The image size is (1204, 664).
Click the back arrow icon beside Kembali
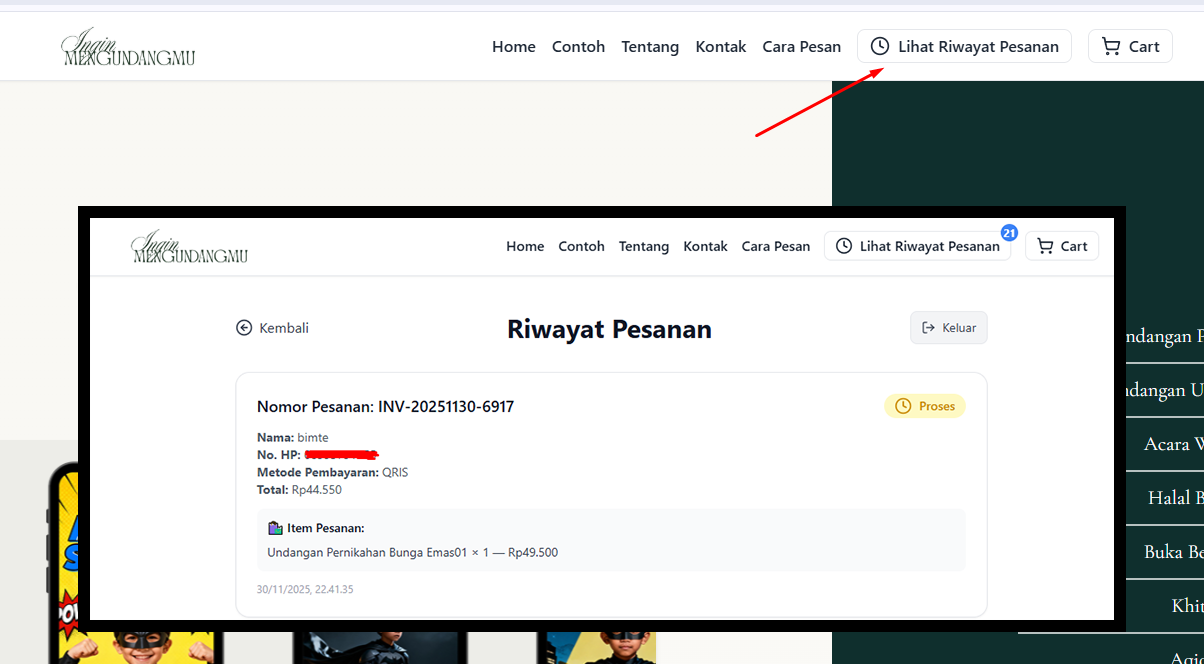tap(244, 328)
